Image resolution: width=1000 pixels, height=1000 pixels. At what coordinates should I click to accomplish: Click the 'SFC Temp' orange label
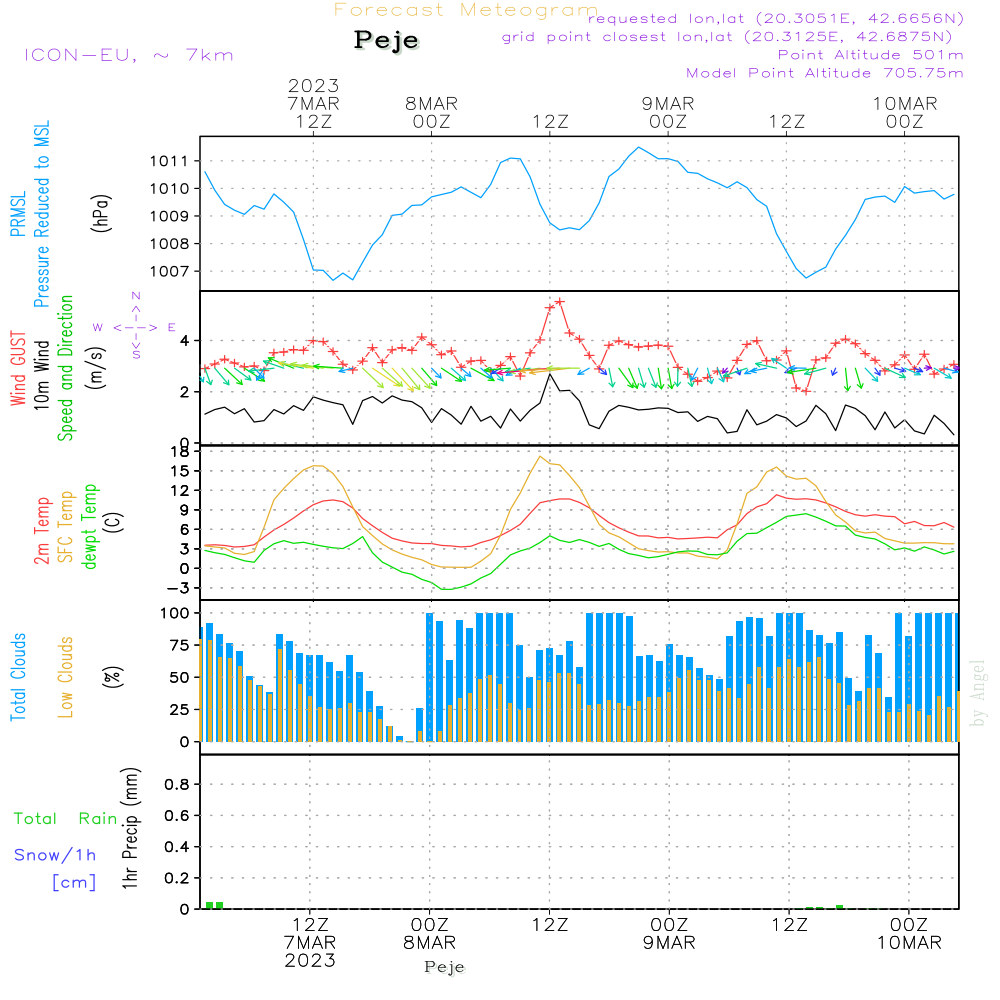click(x=66, y=527)
